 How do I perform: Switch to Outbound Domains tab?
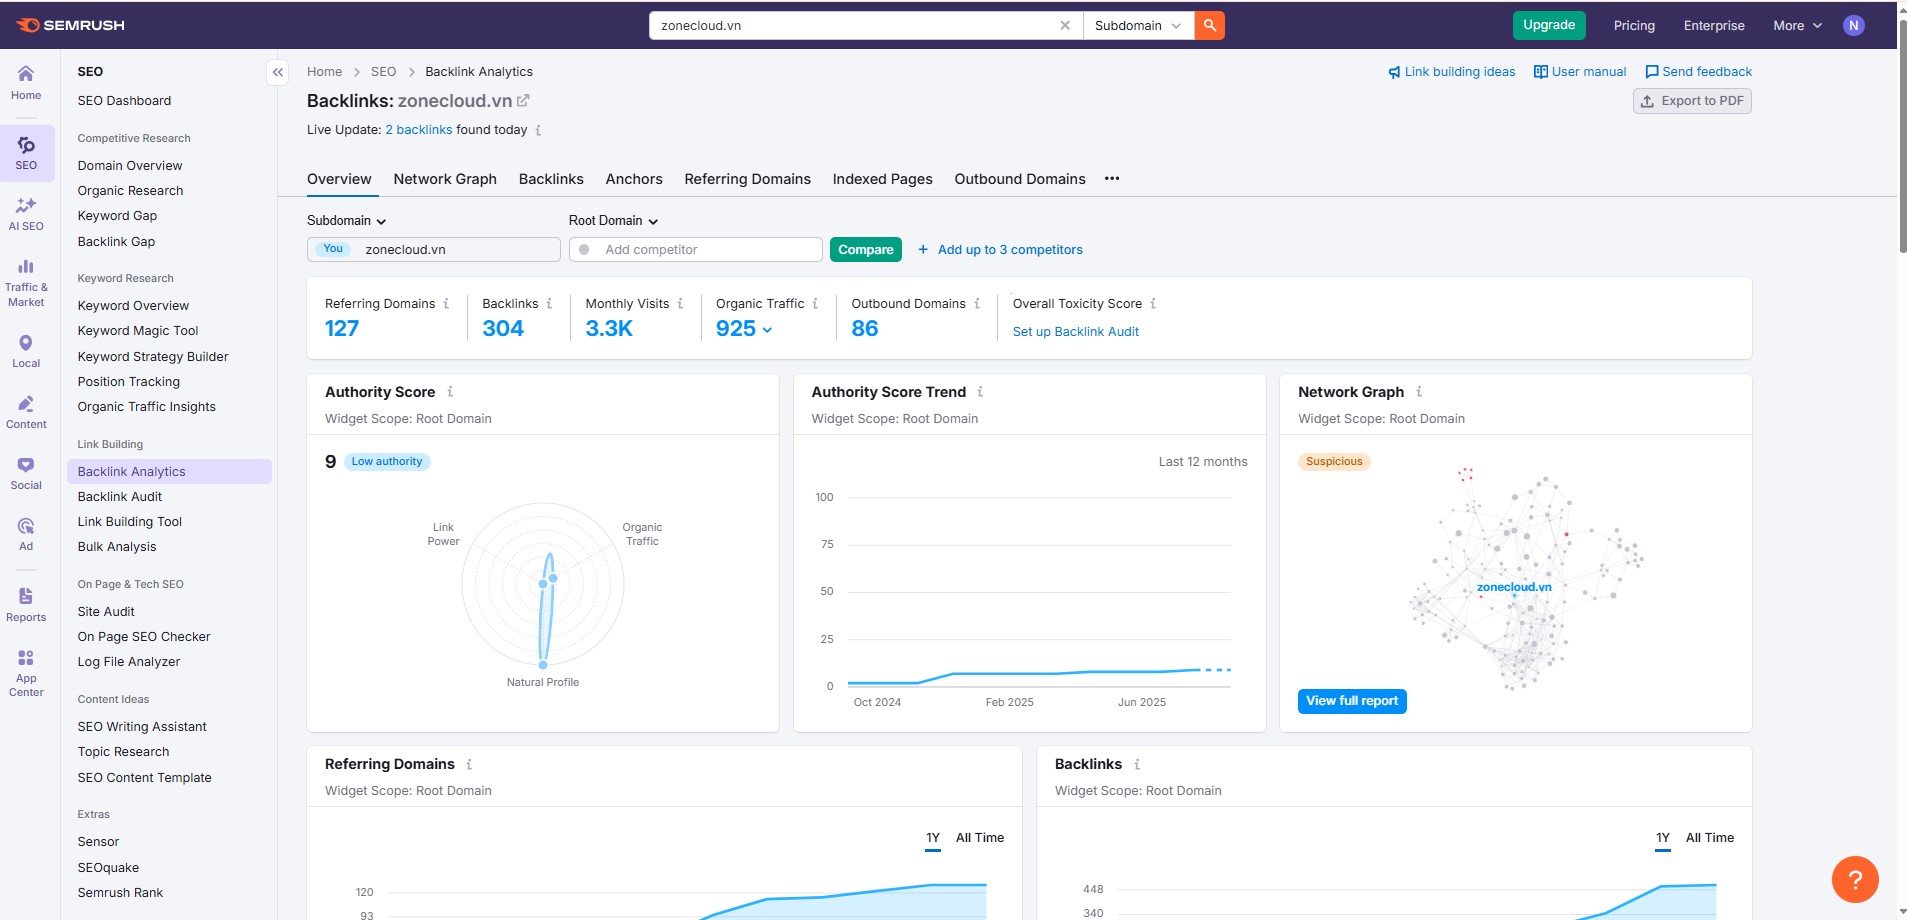(x=1020, y=179)
